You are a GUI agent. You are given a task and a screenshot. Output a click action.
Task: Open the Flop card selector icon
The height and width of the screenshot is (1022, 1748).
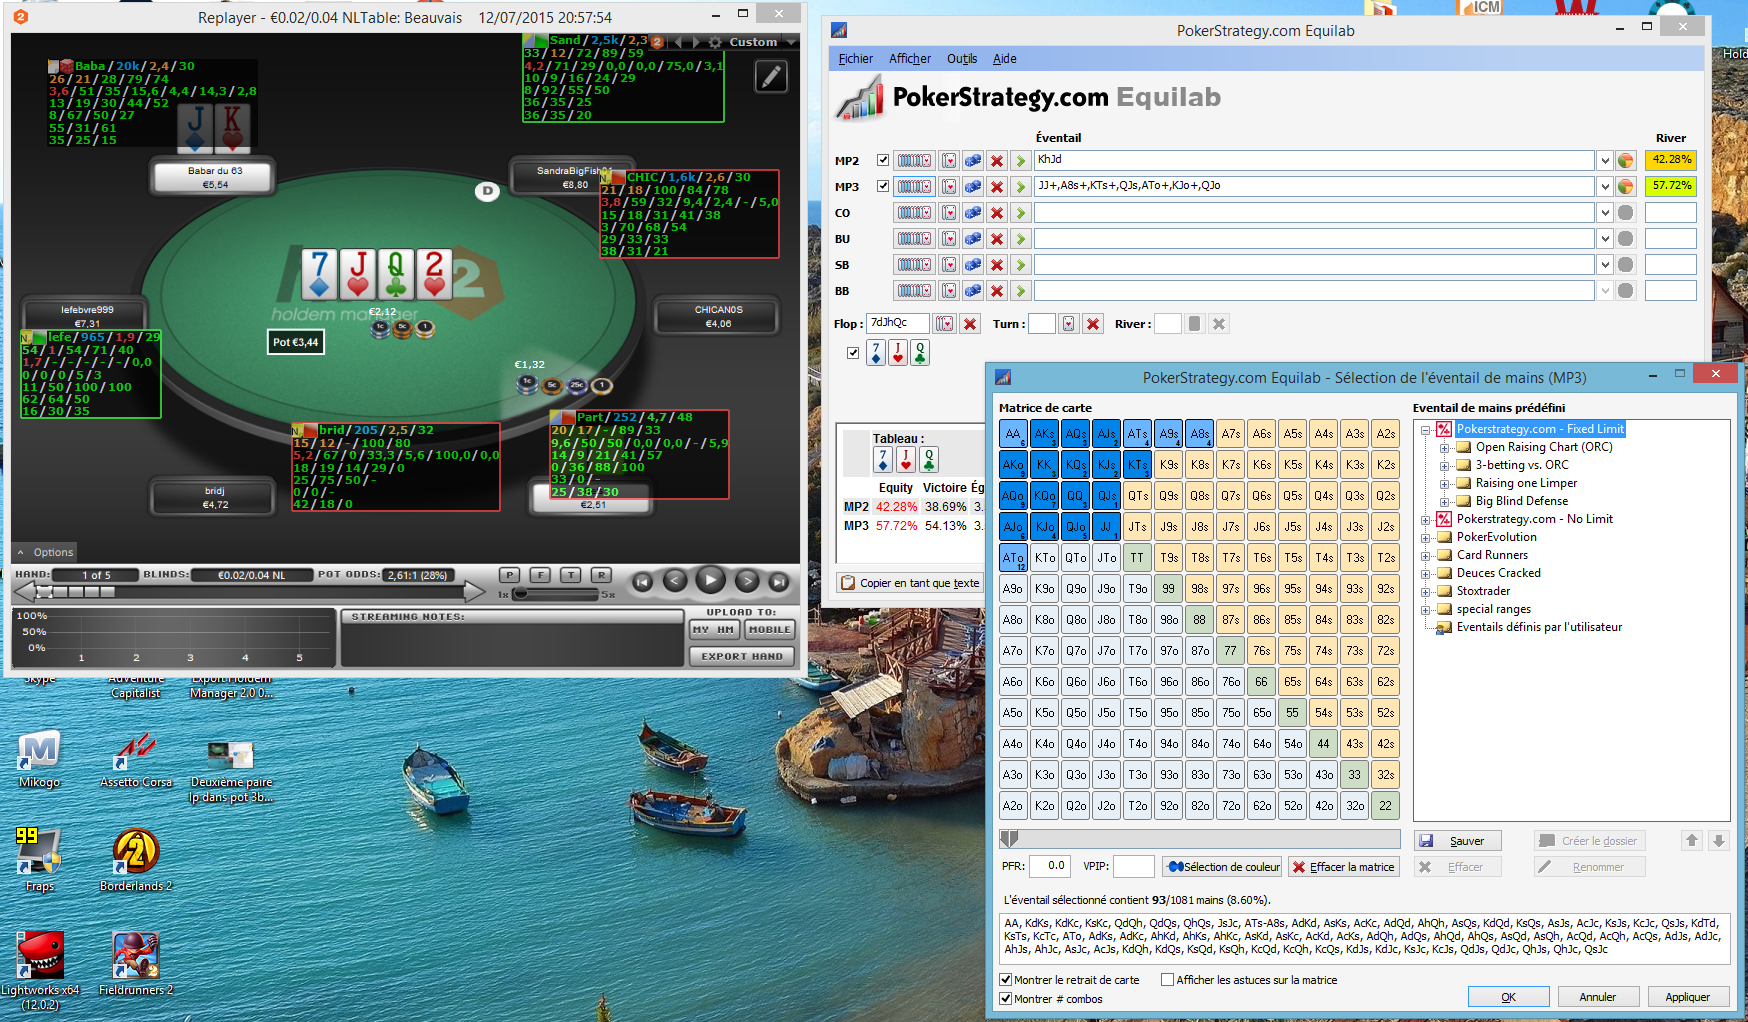point(944,324)
